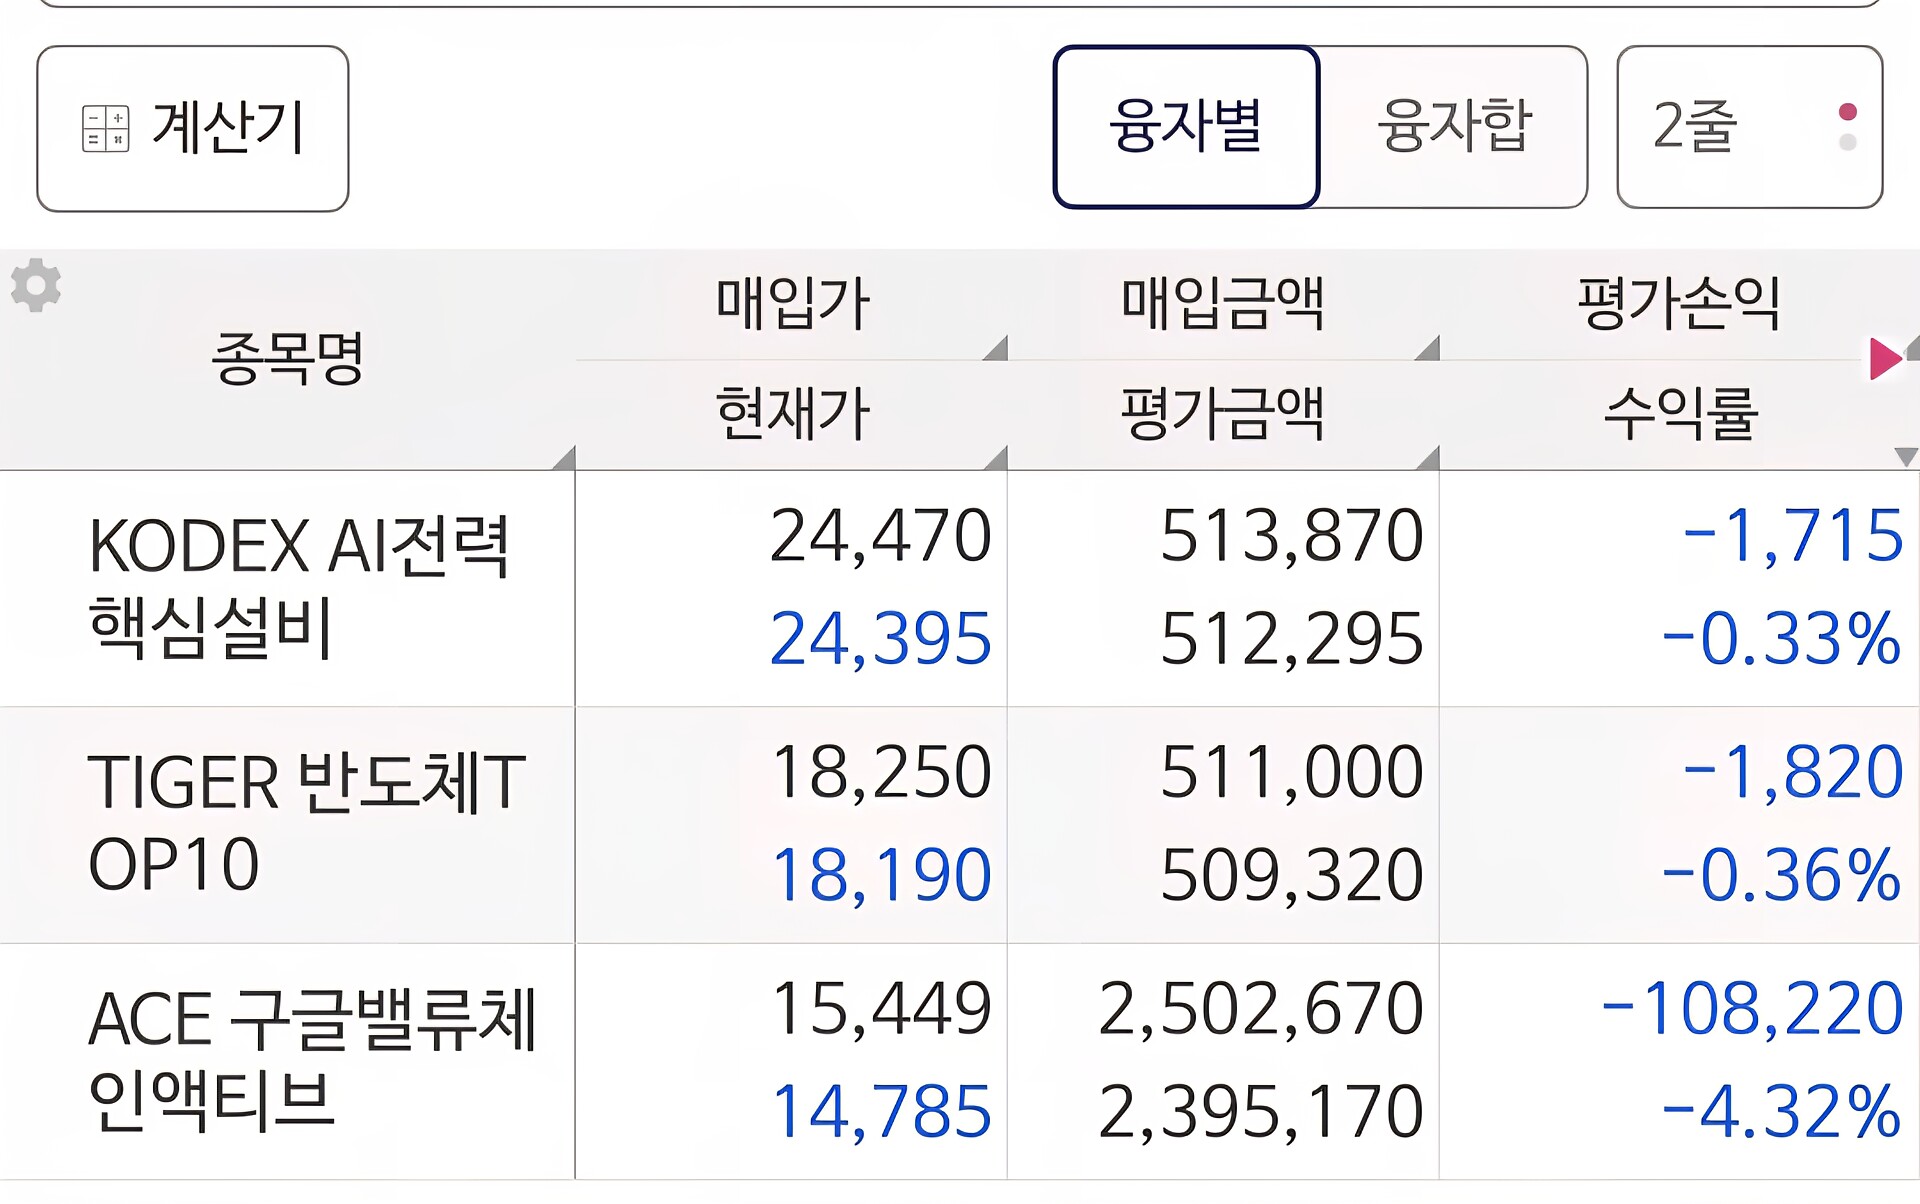Open the ACE 구글밸류체인액티브 holding
This screenshot has height=1204, width=1920.
[312, 1060]
